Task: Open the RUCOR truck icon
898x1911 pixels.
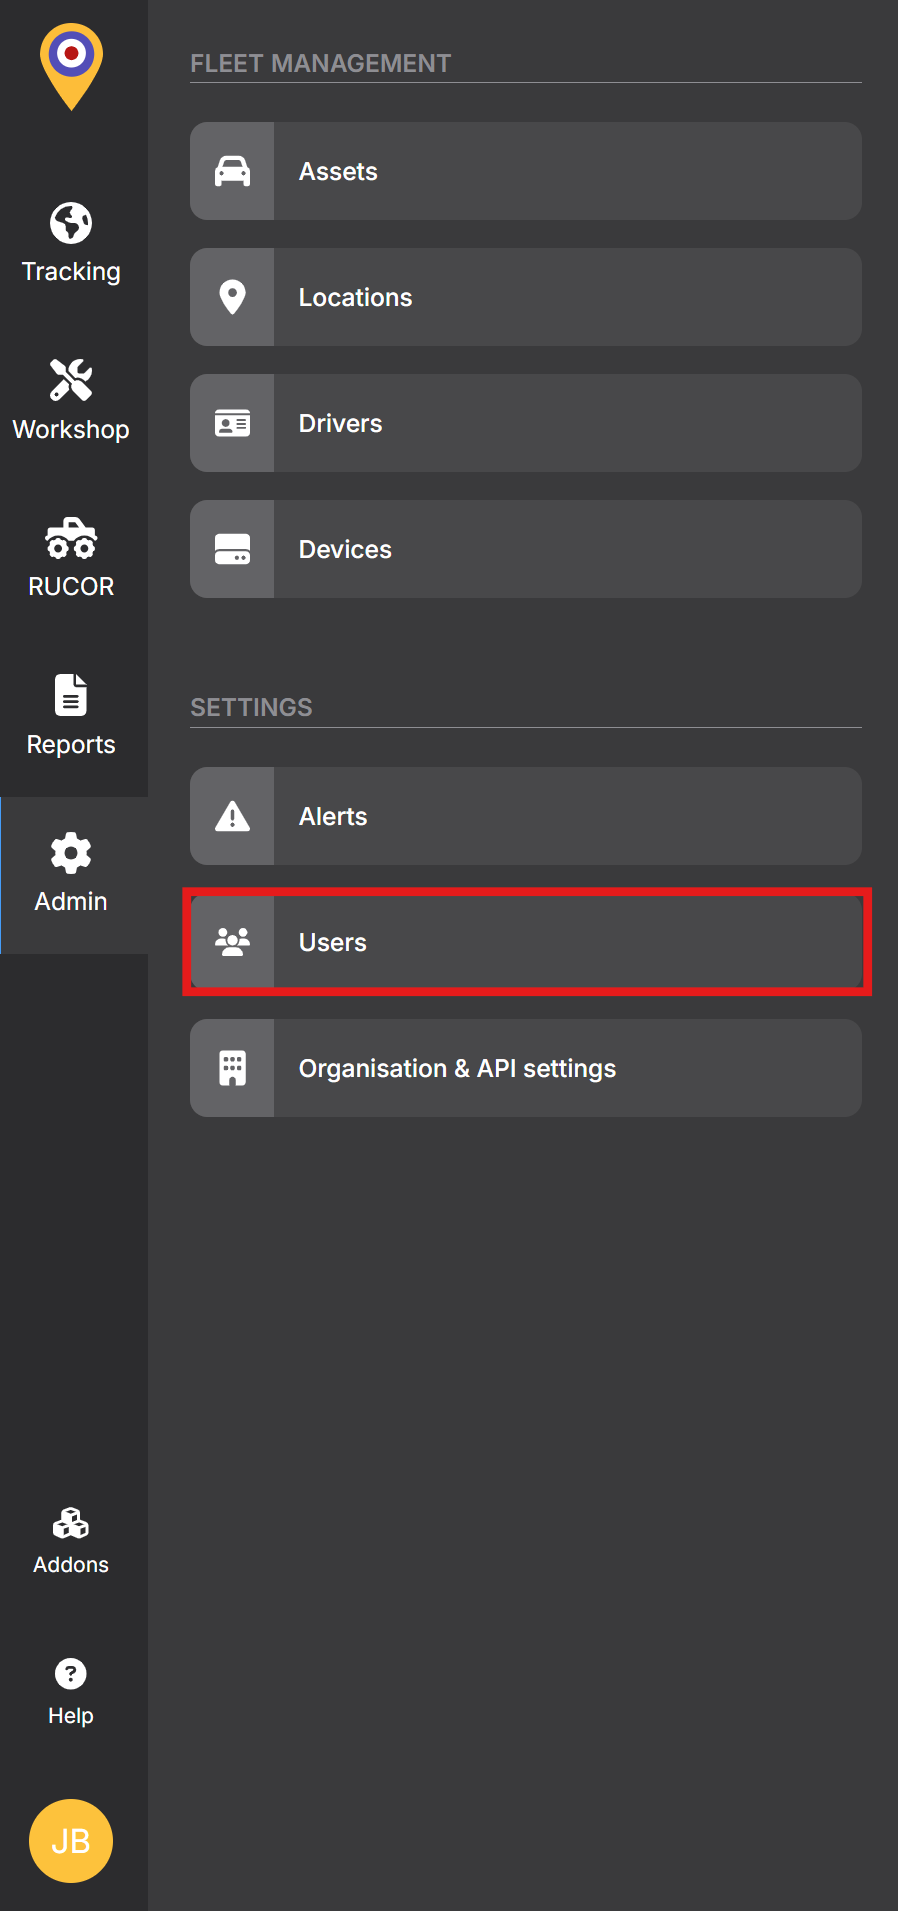Action: [x=71, y=538]
